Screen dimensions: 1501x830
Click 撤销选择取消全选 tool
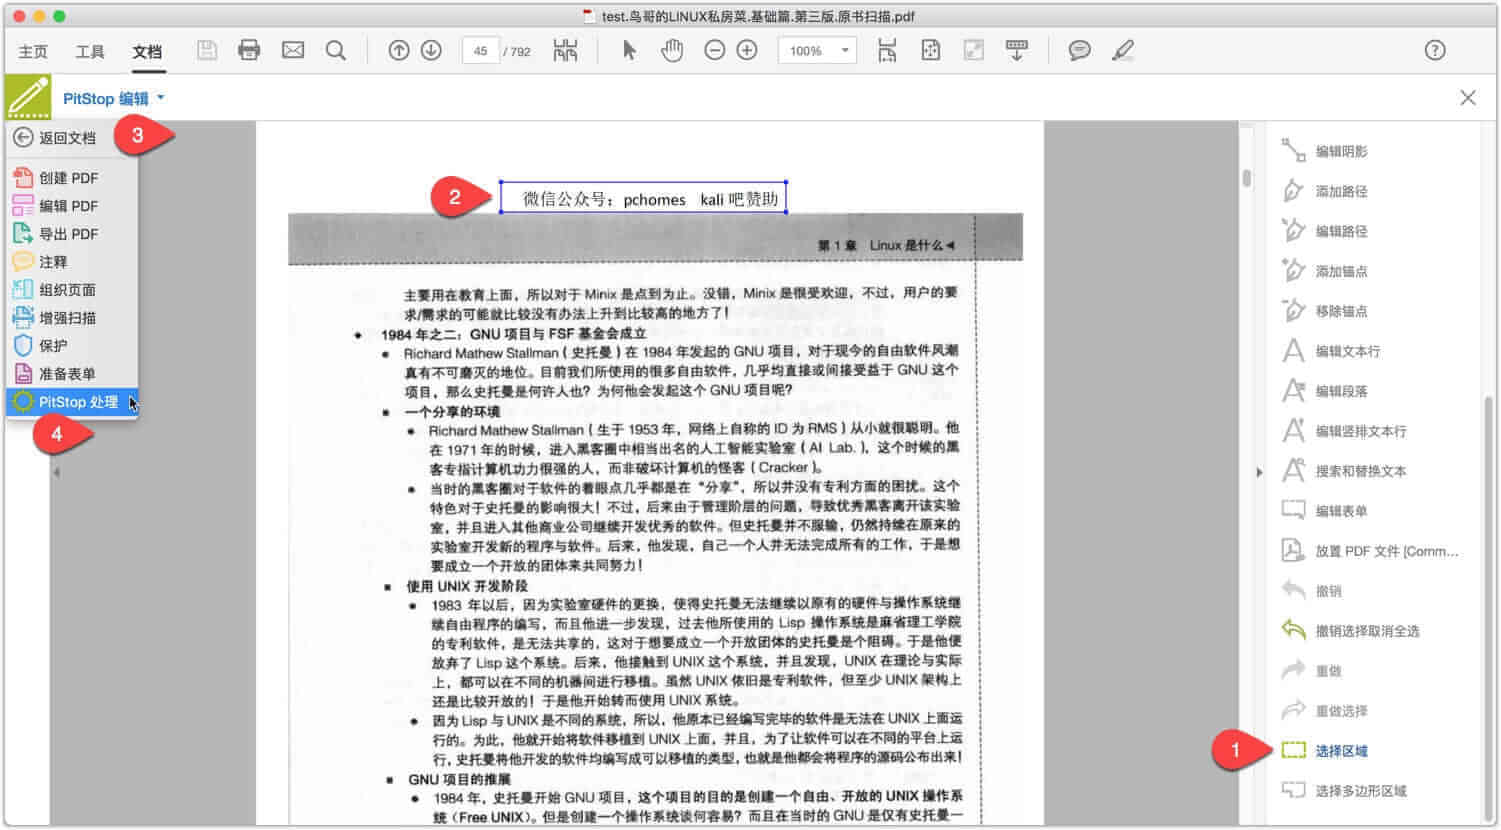pyautogui.click(x=1350, y=631)
